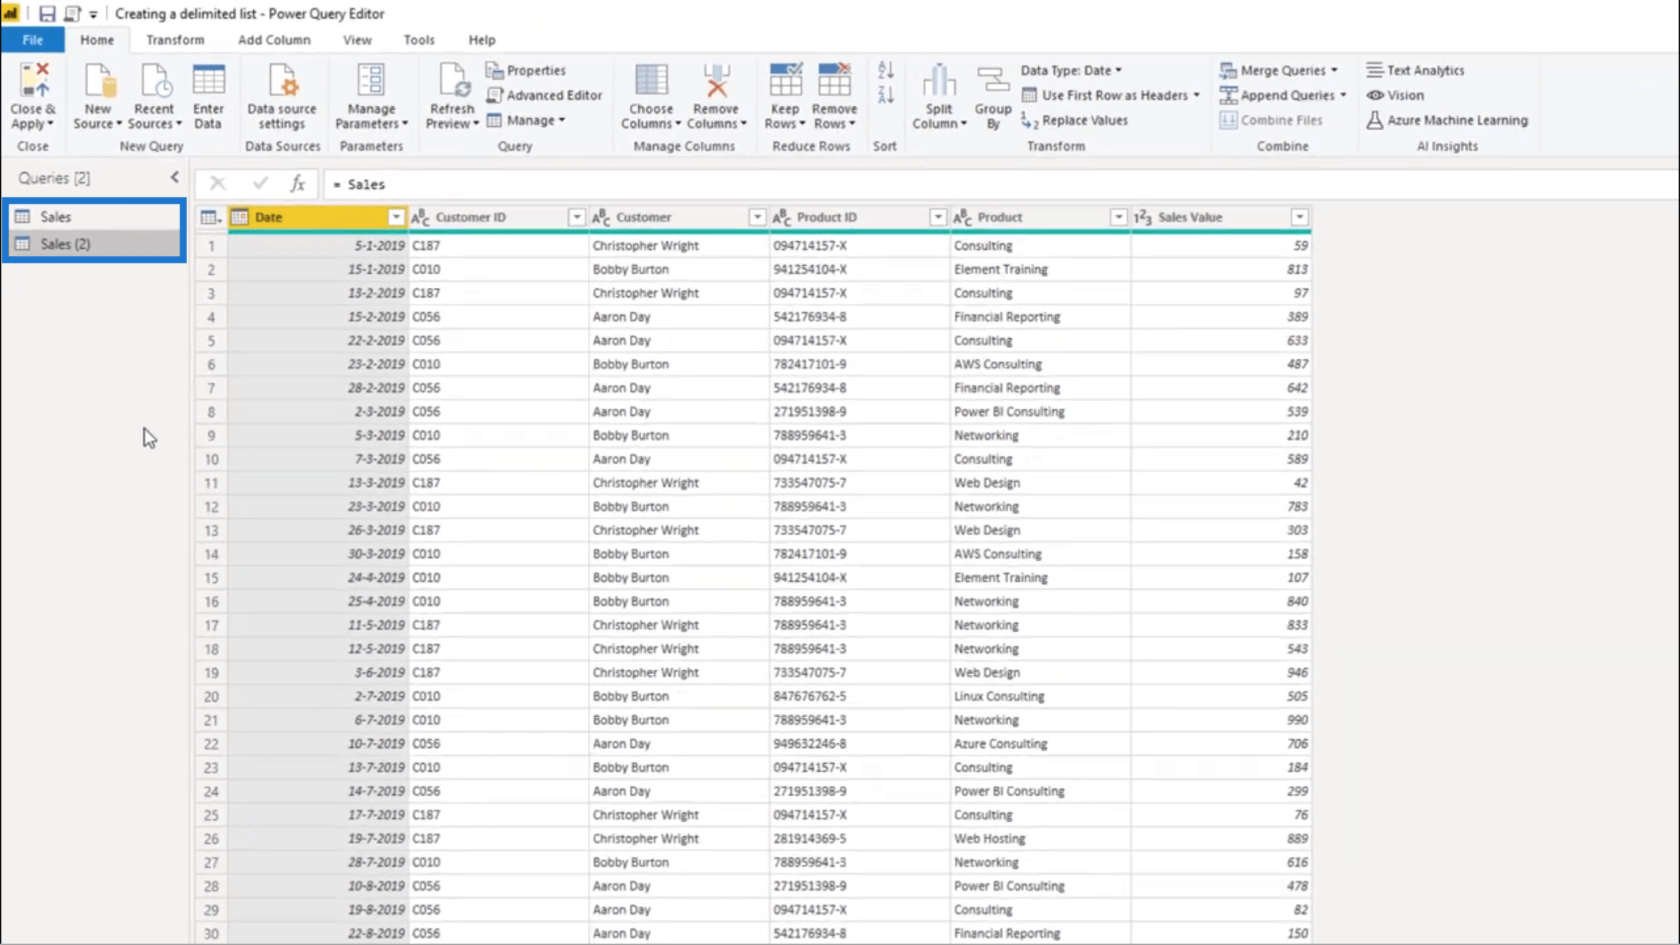The image size is (1680, 945).
Task: Click the table corner menu icon
Action: coord(211,217)
